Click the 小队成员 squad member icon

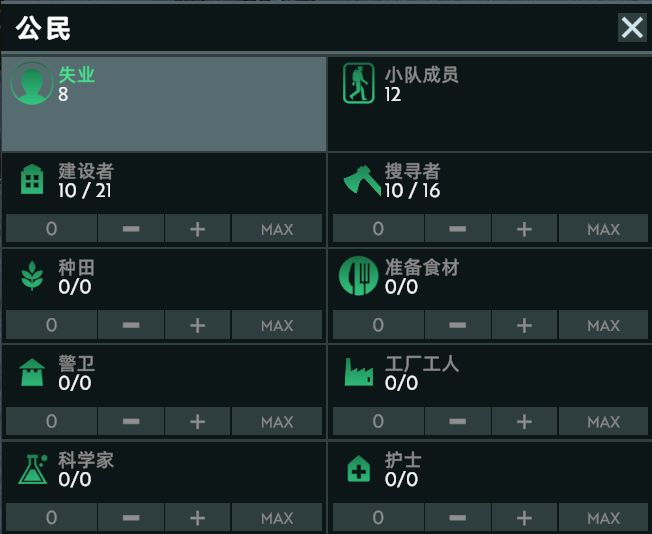pyautogui.click(x=358, y=84)
